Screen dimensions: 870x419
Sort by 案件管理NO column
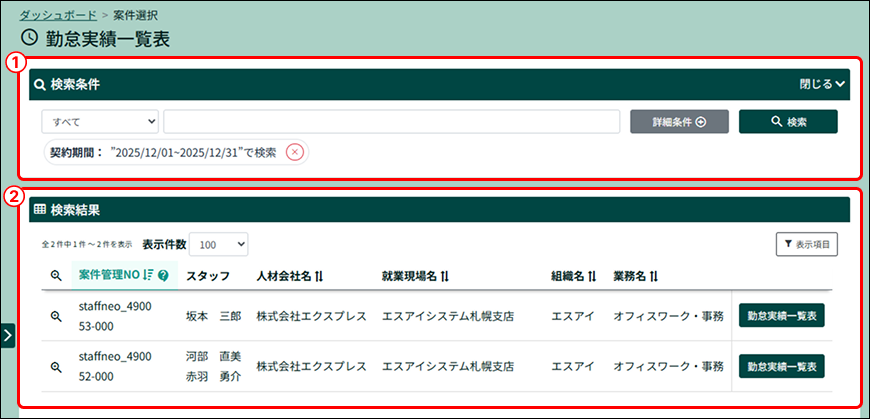(148, 275)
